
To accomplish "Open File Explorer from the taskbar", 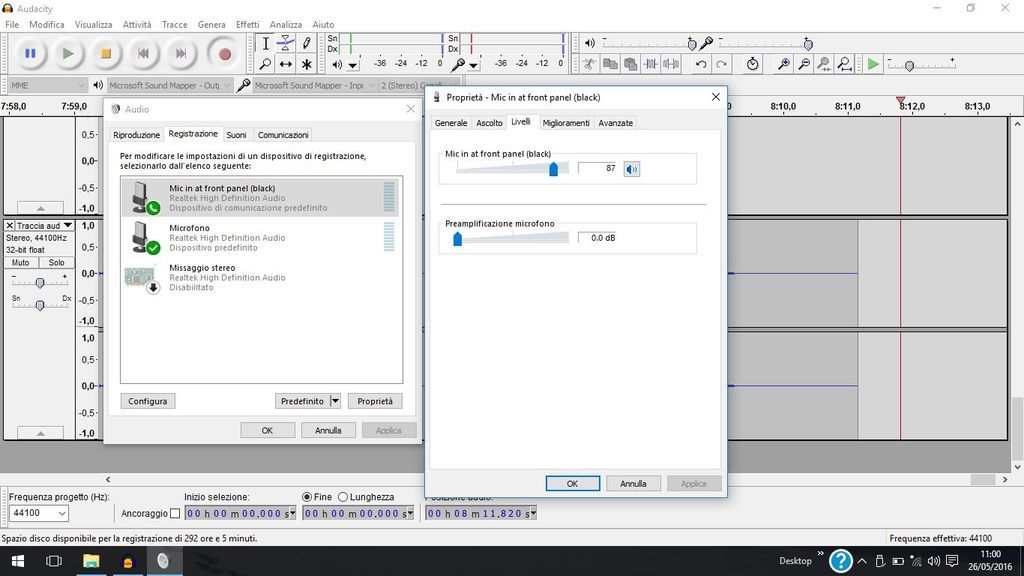I will coord(90,561).
